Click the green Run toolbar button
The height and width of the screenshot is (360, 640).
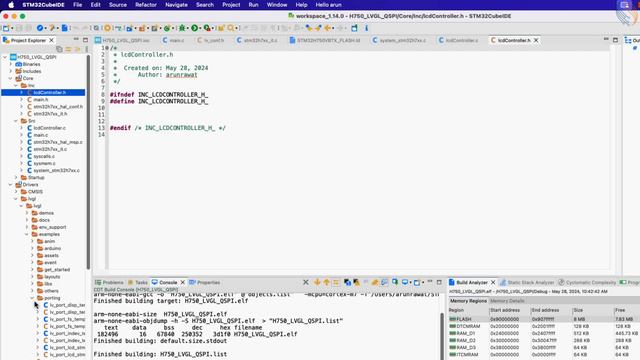click(195, 28)
